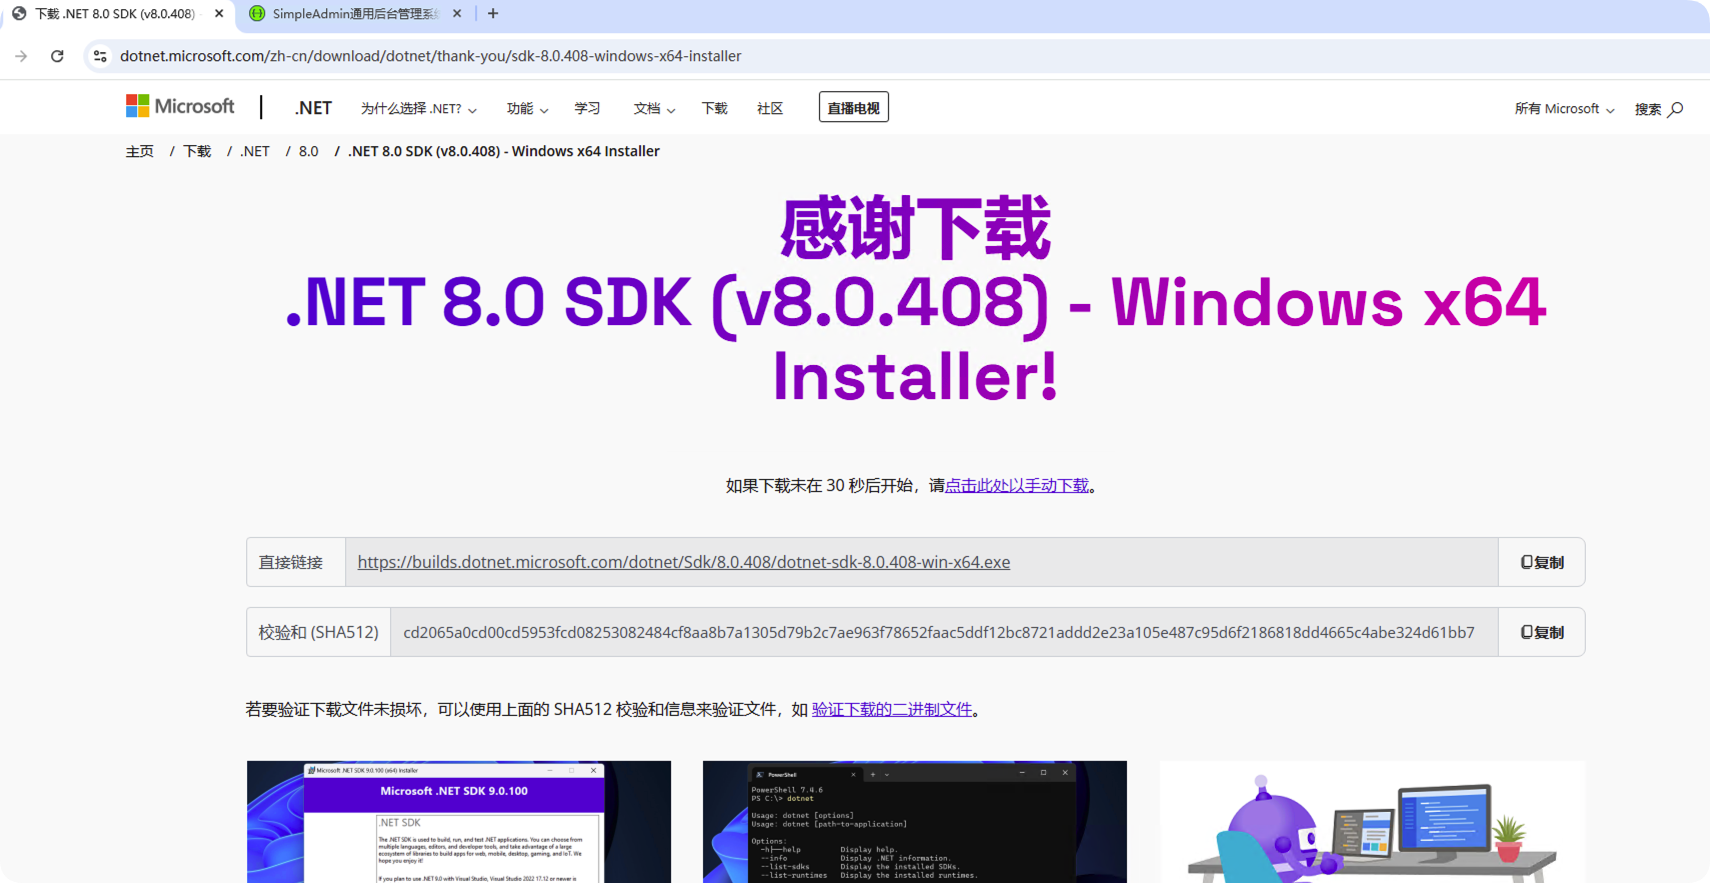Open the direct dotnet-sdk-8.0.408-win-x64.exe link
This screenshot has height=883, width=1710.
[684, 562]
